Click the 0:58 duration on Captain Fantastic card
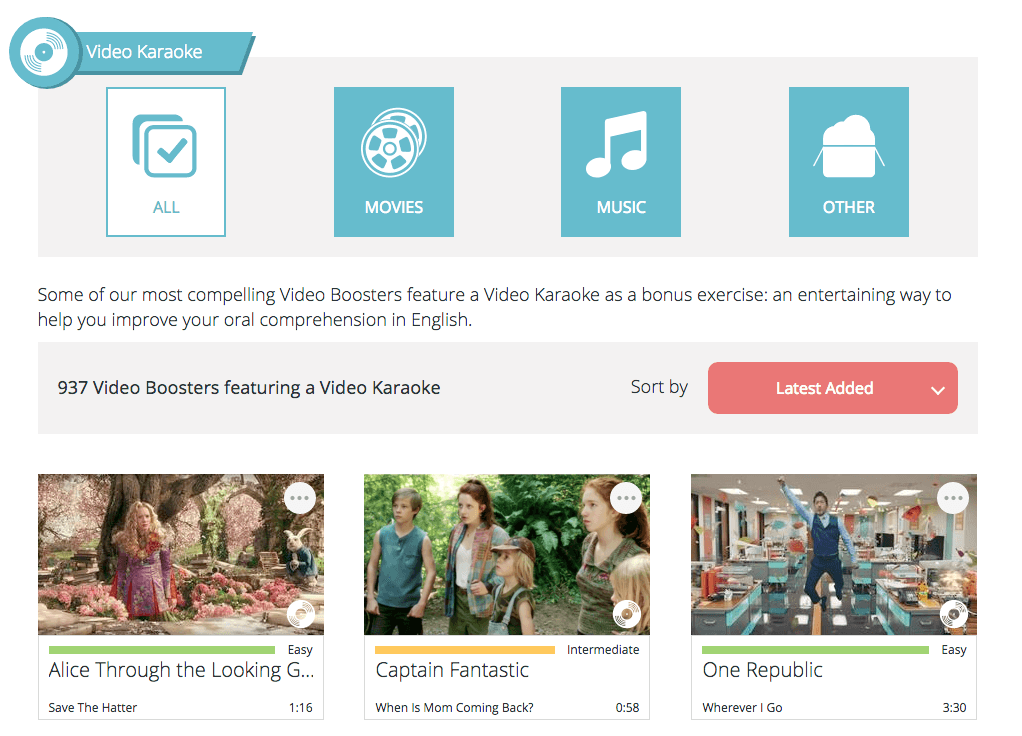This screenshot has height=736, width=1022. tap(627, 707)
